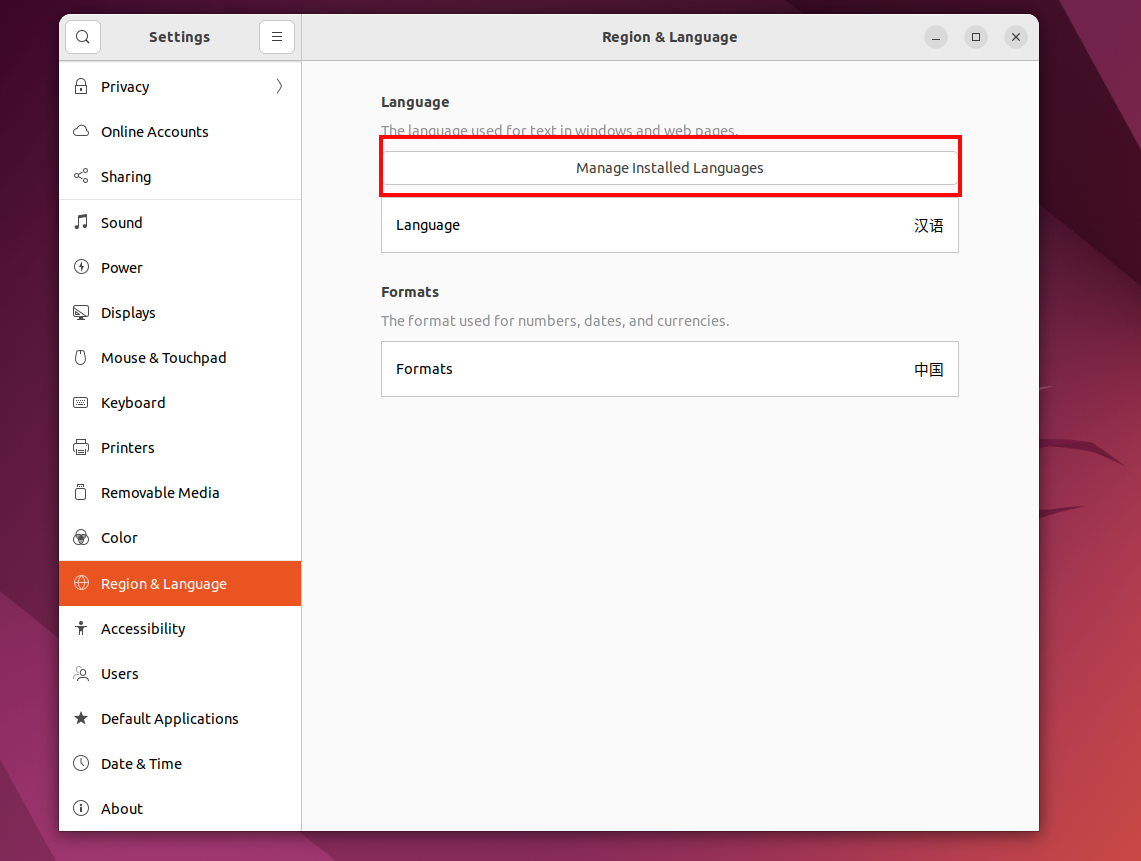The image size is (1141, 861).
Task: Click the Default Applications star icon
Action: (82, 718)
